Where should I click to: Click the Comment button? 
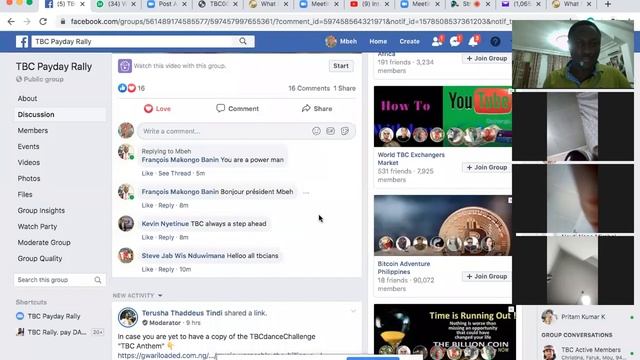pos(238,109)
